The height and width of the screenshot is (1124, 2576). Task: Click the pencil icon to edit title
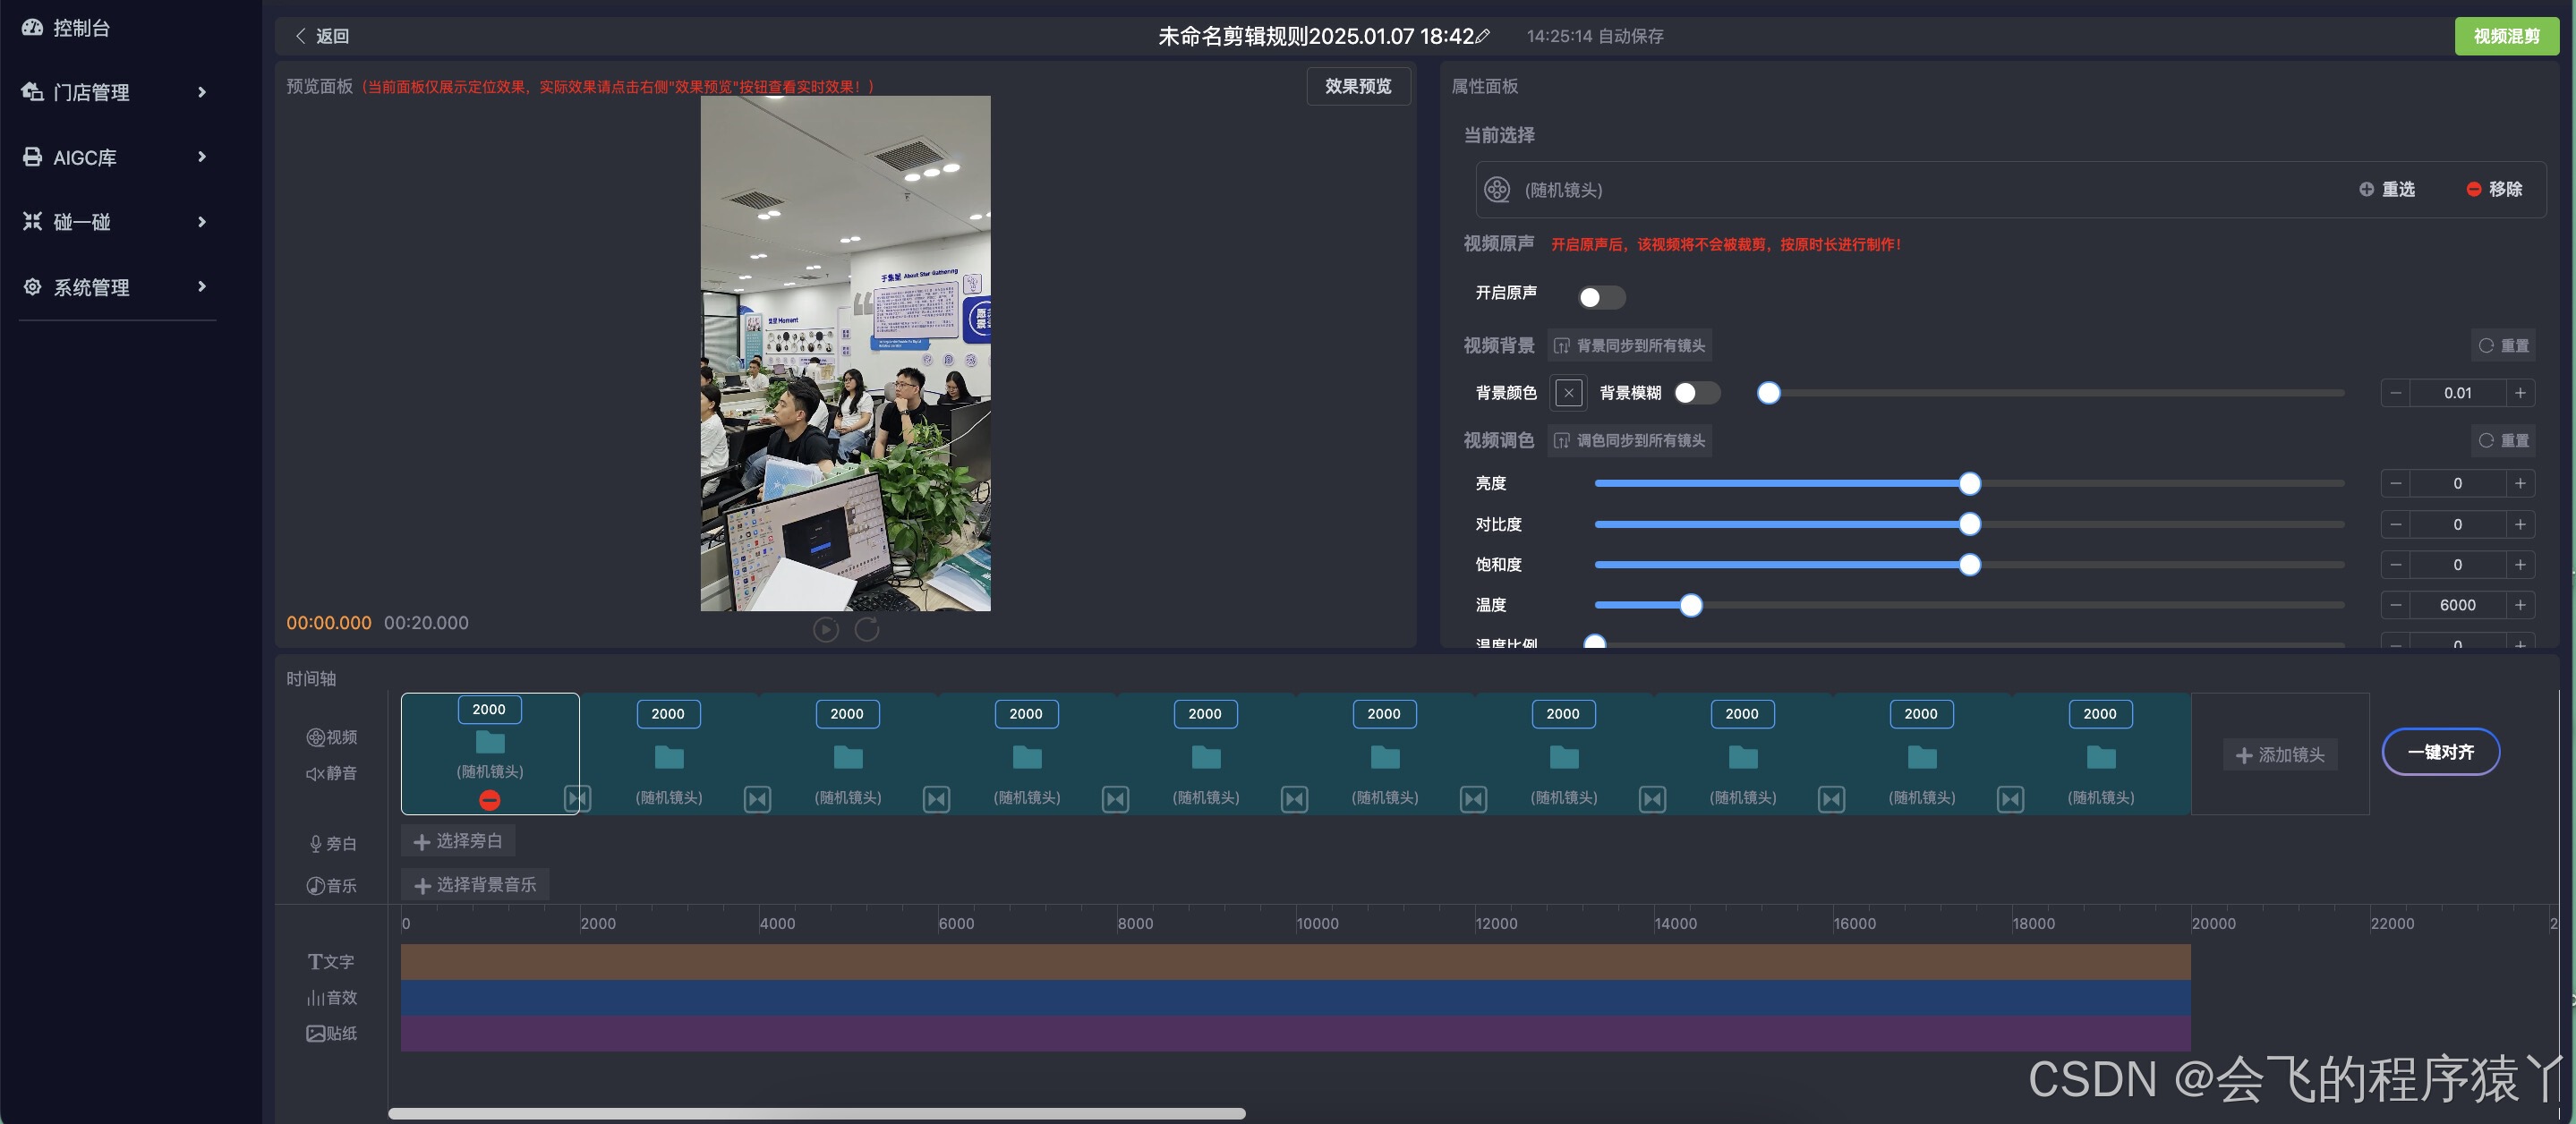pos(1483,36)
